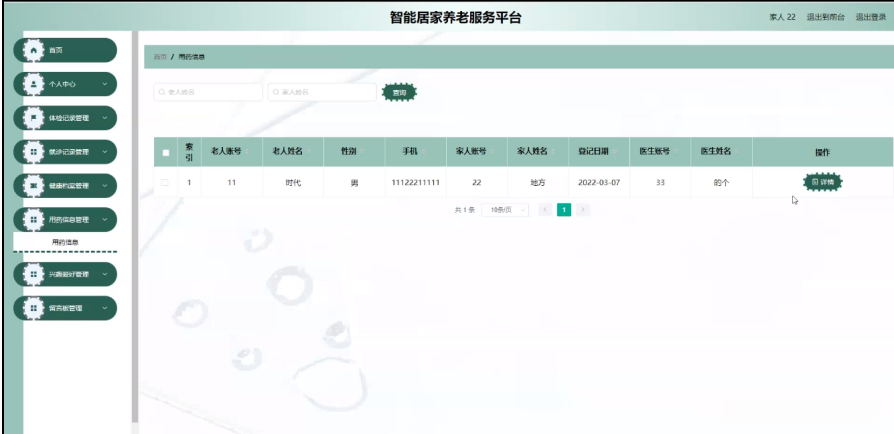The image size is (894, 434).
Task: Sort by 医生账号 column arrows
Action: click(676, 152)
